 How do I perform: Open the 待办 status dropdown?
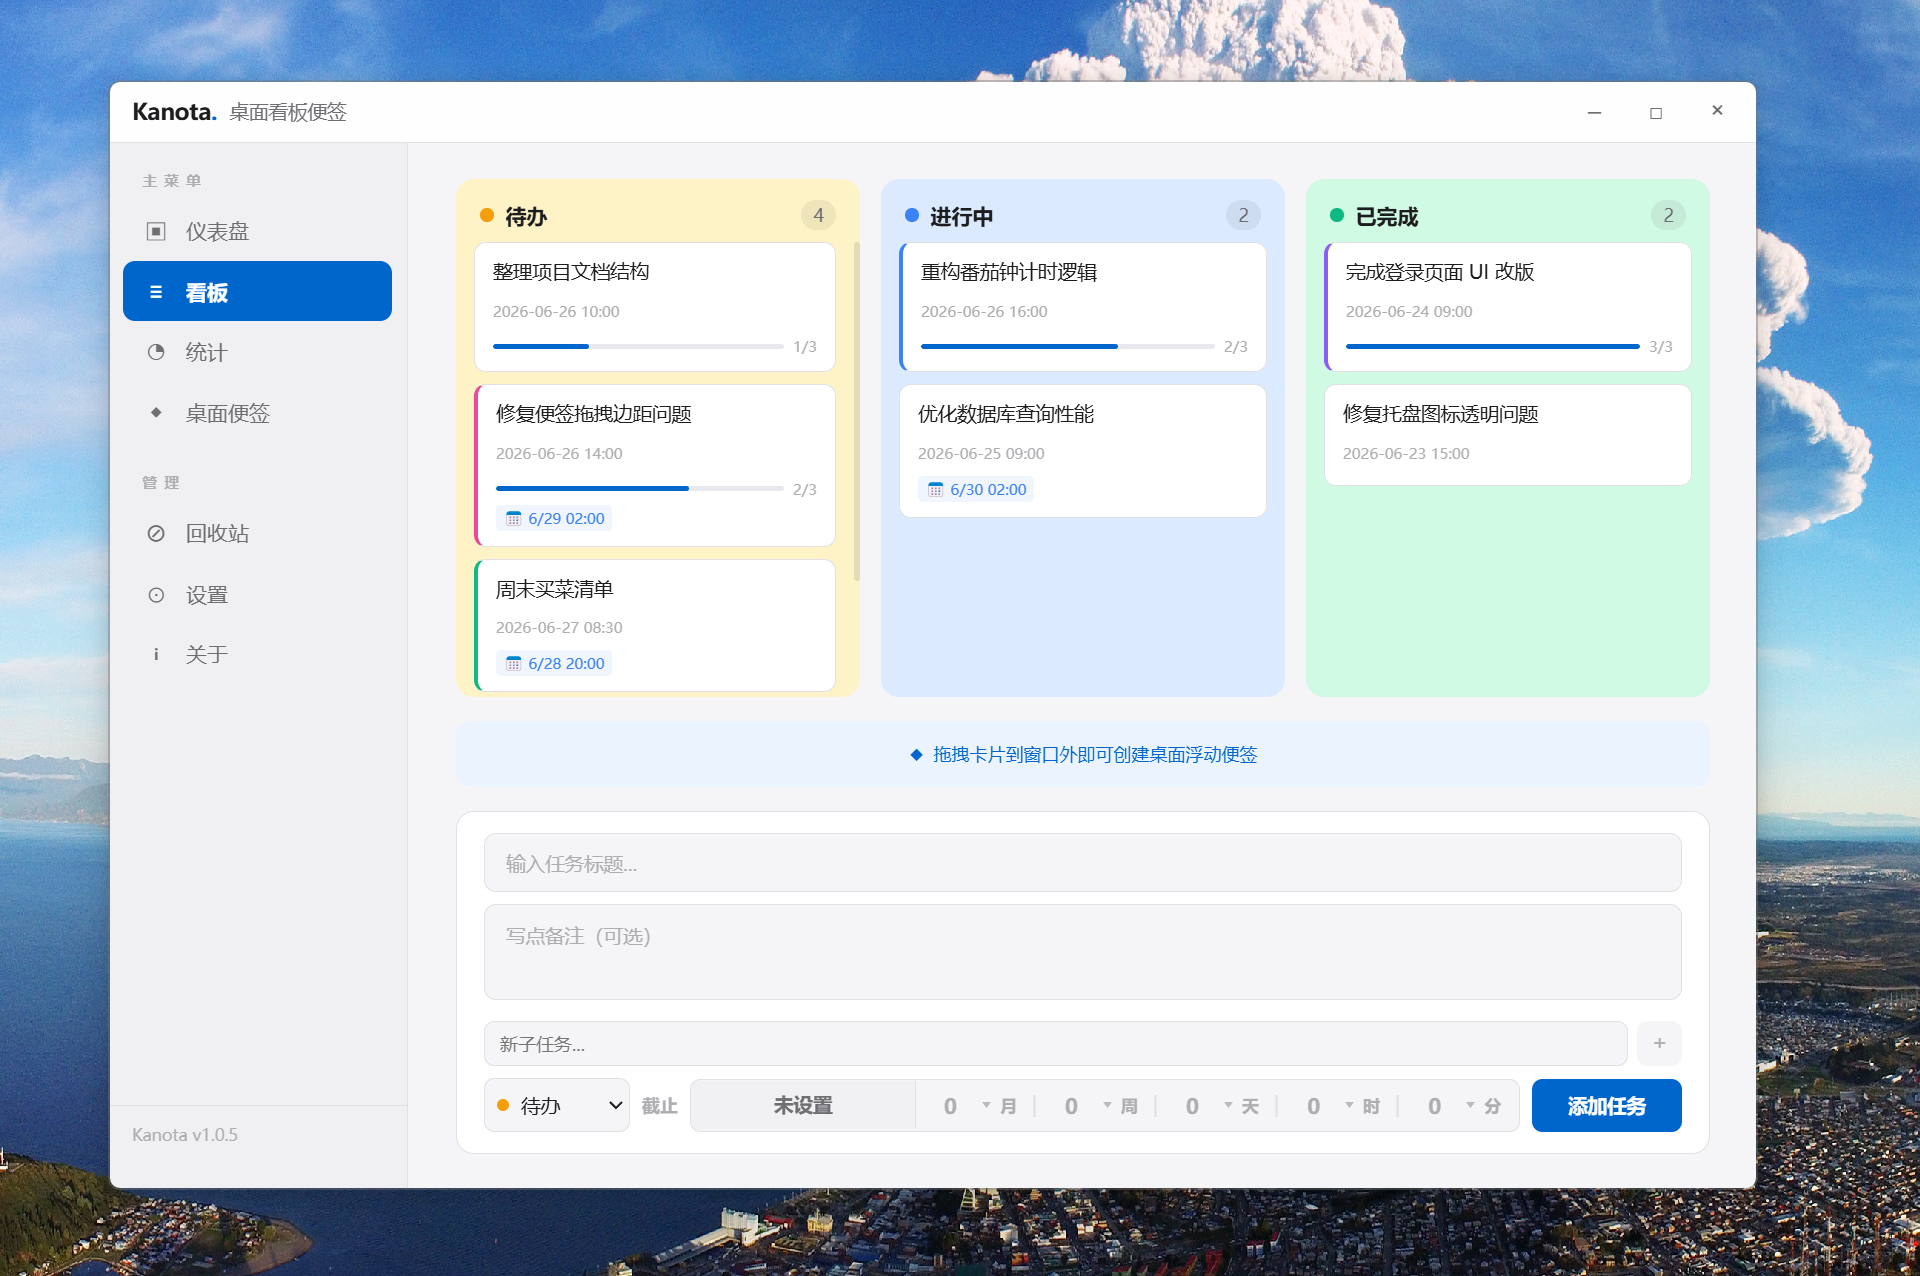557,1105
